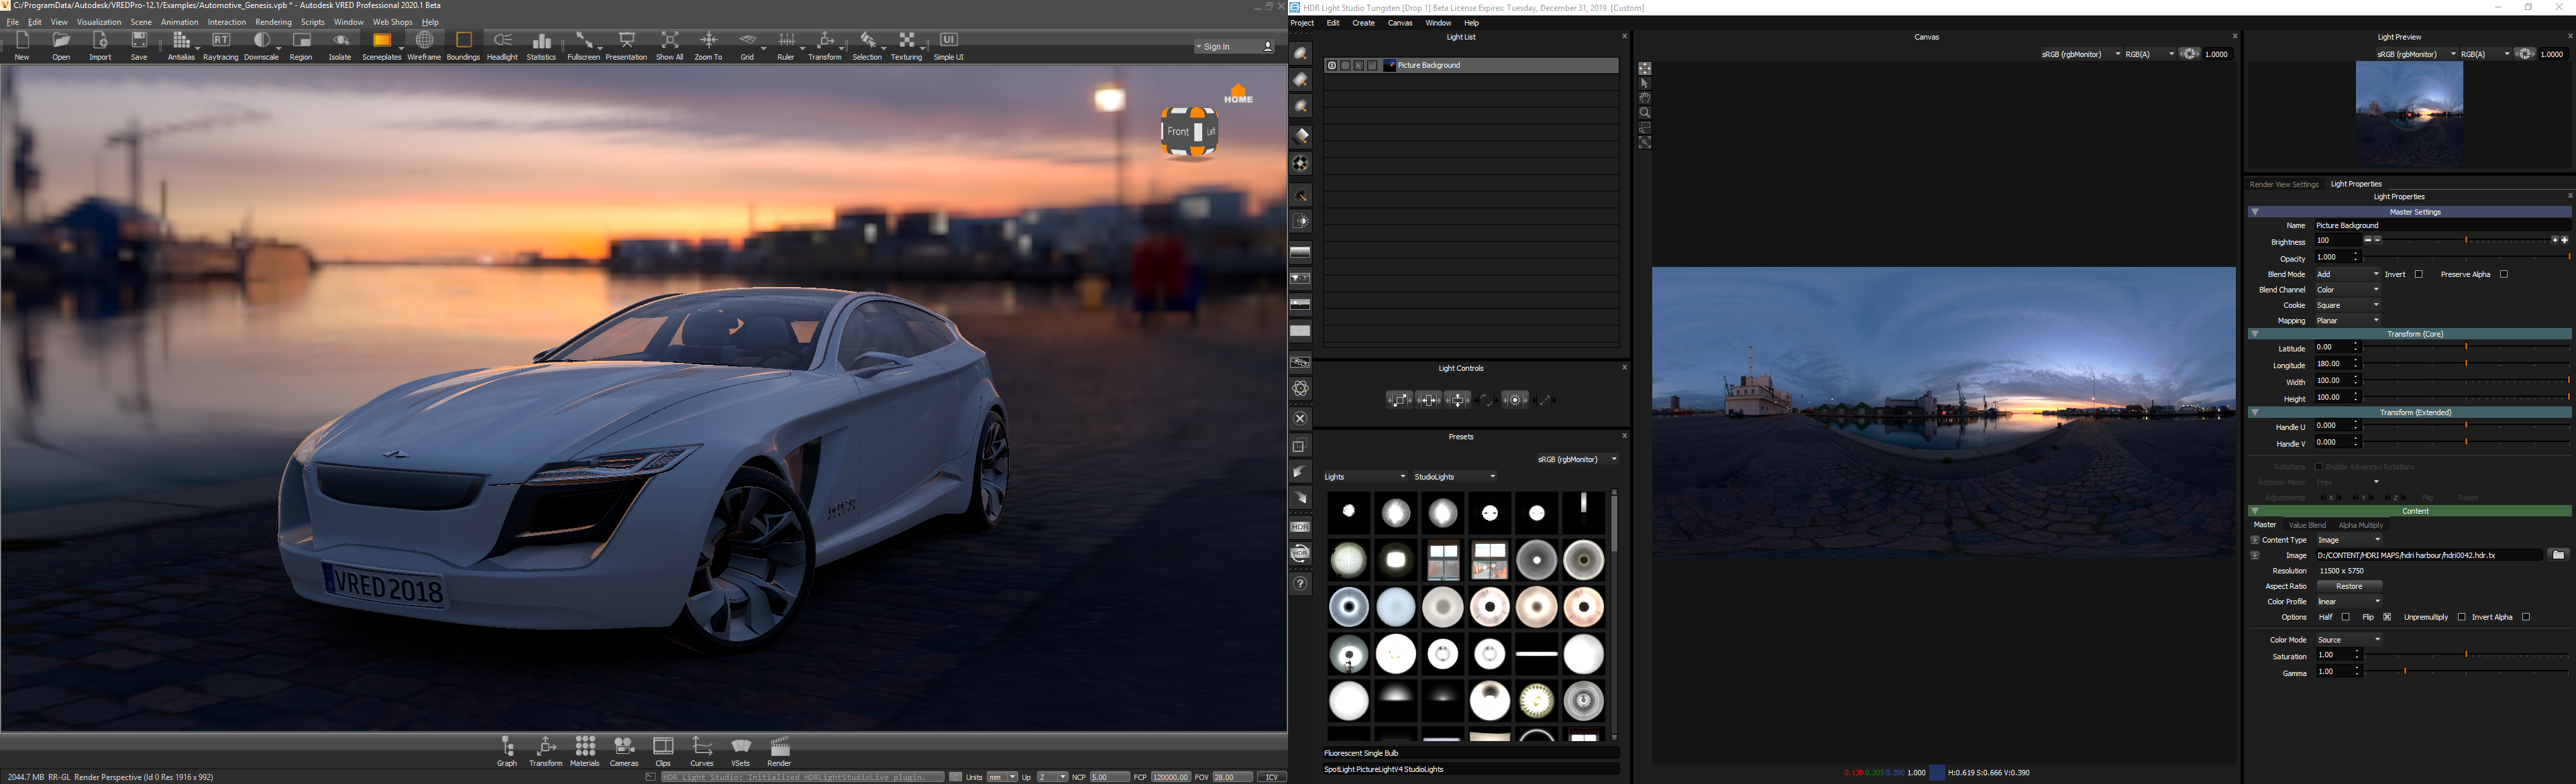The width and height of the screenshot is (2576, 784).
Task: Click the Save icon in VRED toolbar
Action: click(139, 45)
